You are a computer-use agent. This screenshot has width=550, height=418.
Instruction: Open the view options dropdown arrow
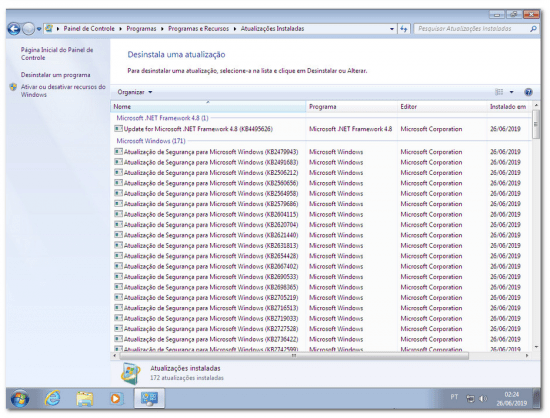511,92
